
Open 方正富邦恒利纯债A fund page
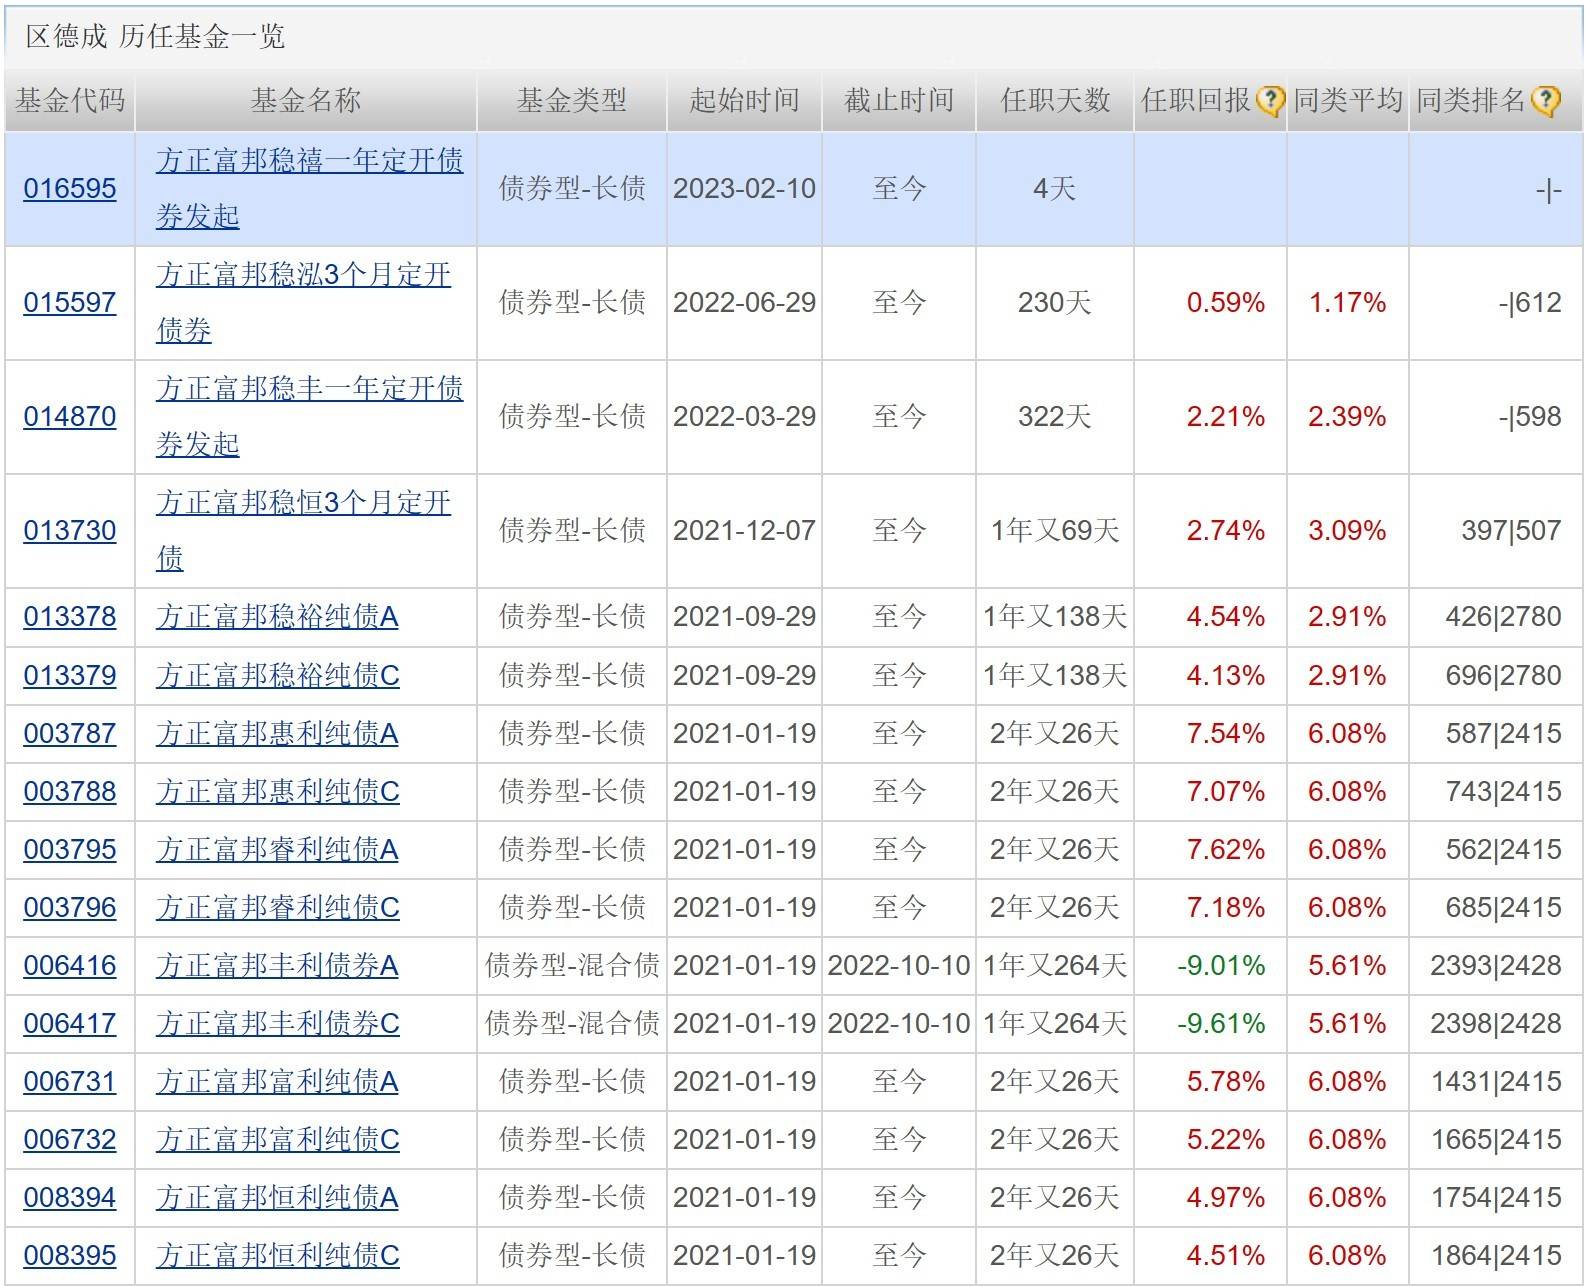(277, 1198)
